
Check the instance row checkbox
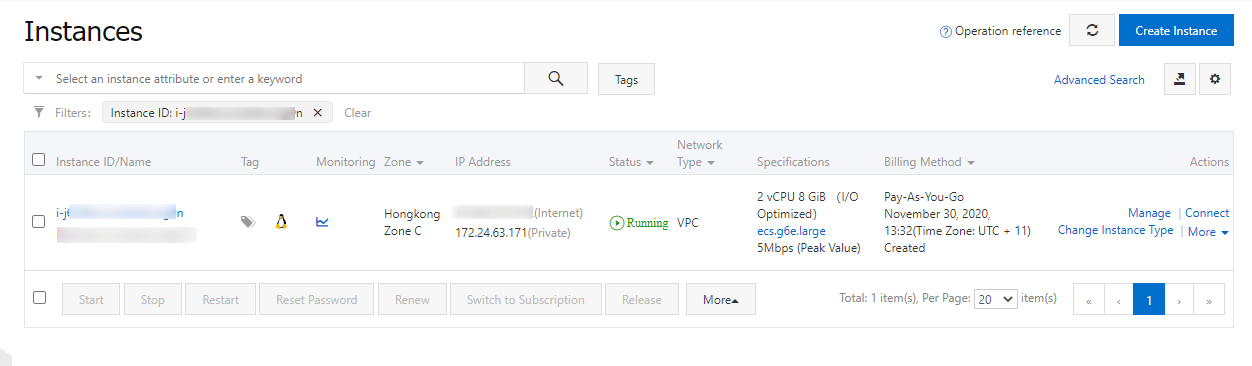pyautogui.click(x=39, y=222)
